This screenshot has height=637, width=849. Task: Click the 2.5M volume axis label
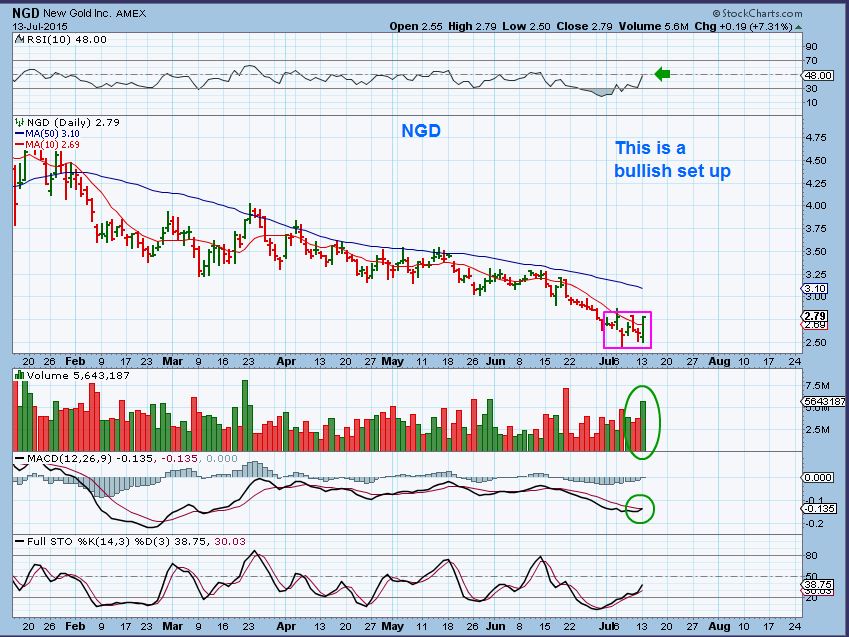818,430
